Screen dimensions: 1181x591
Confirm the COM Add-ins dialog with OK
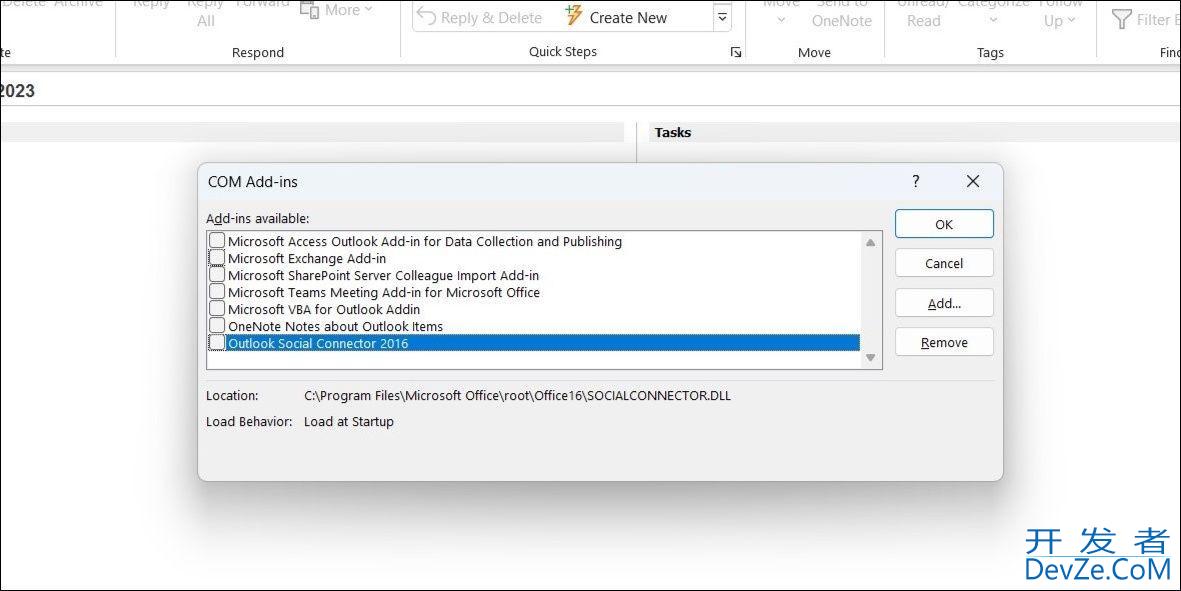click(x=944, y=224)
